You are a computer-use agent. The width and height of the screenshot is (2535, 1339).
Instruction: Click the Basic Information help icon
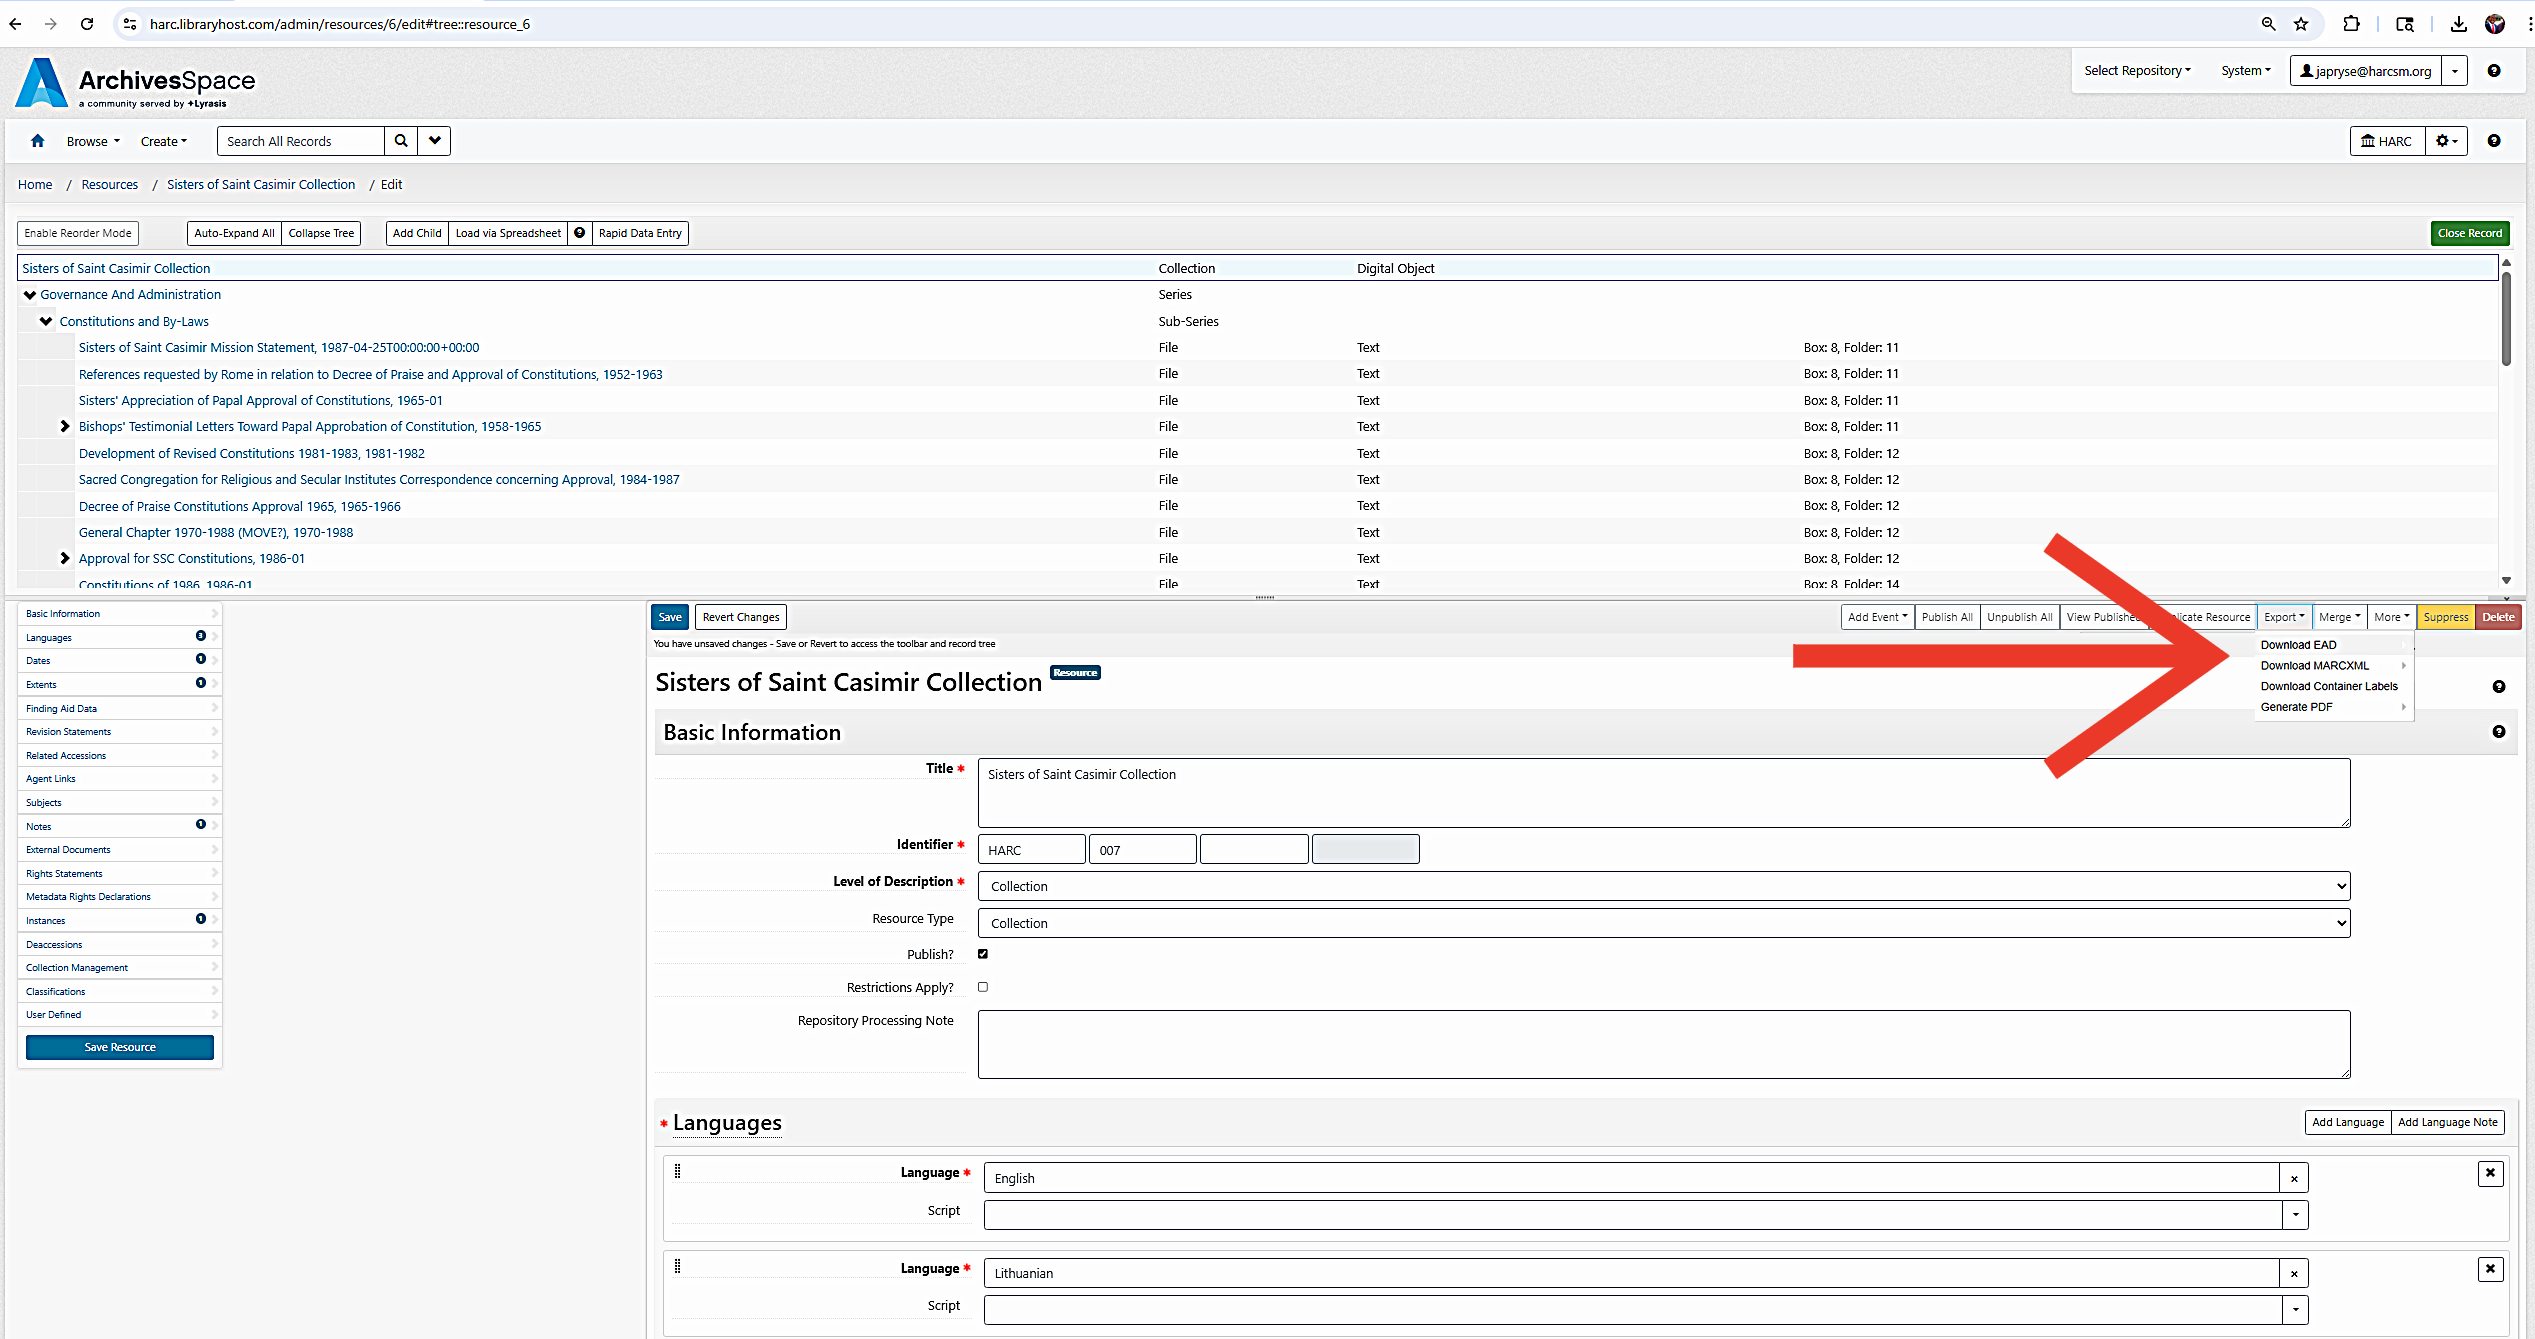pos(2498,732)
